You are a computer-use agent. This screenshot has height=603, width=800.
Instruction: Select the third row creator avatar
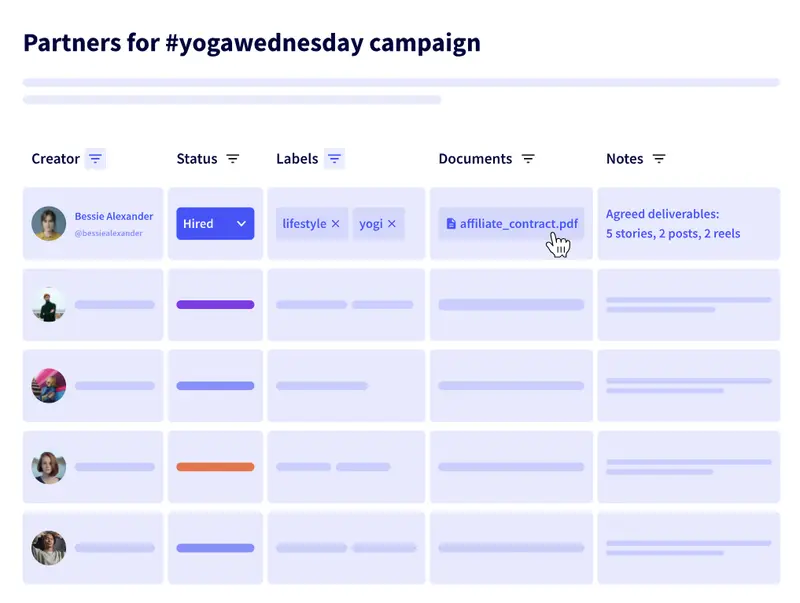49,386
